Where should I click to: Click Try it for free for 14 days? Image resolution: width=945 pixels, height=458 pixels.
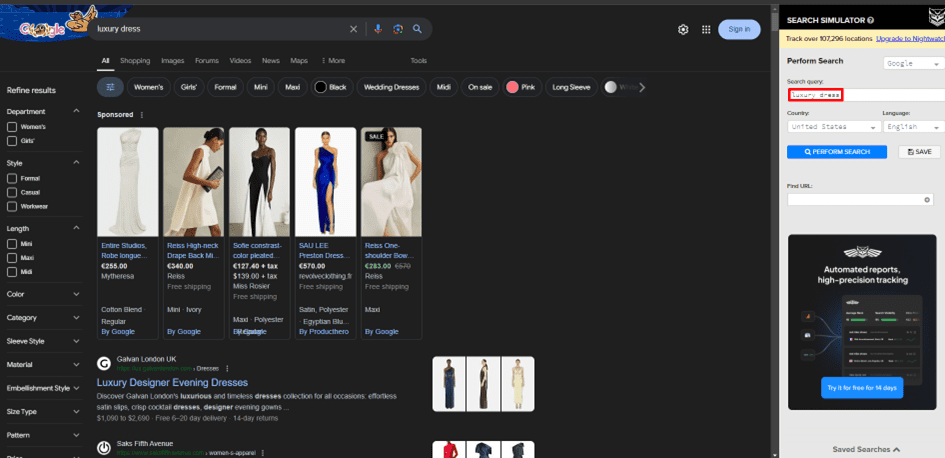pyautogui.click(x=862, y=387)
